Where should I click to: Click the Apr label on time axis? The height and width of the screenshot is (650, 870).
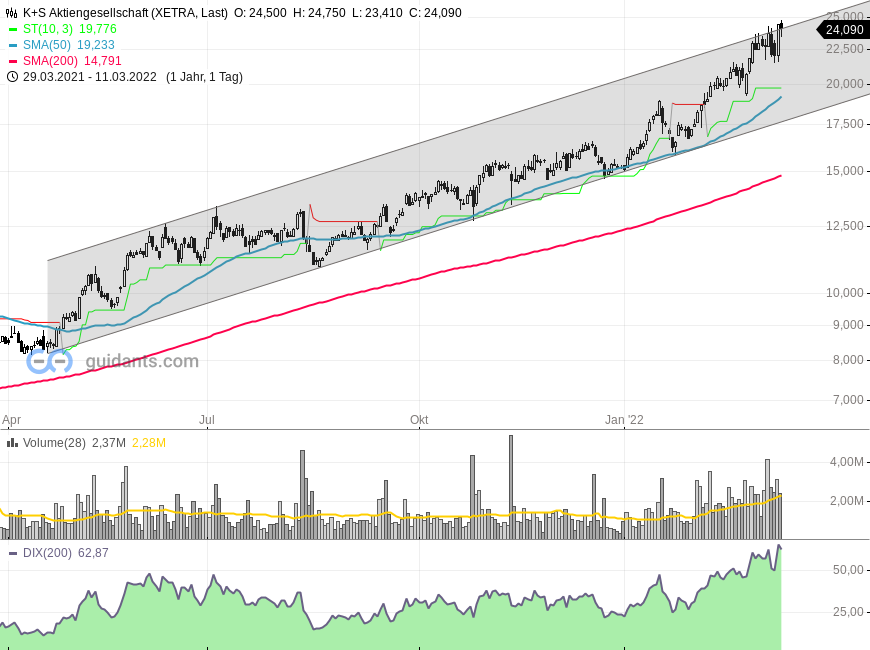(x=11, y=420)
